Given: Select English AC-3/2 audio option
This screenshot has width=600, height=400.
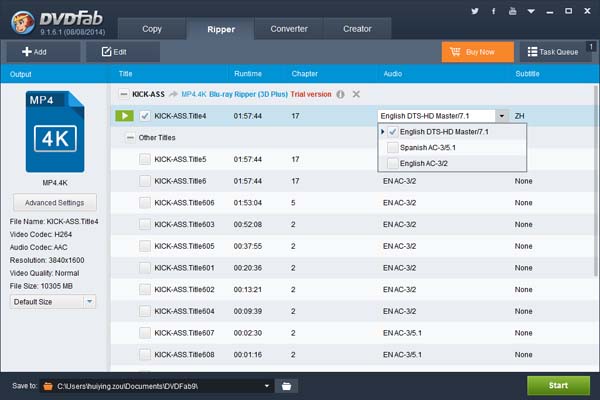Looking at the screenshot, I should pyautogui.click(x=452, y=163).
